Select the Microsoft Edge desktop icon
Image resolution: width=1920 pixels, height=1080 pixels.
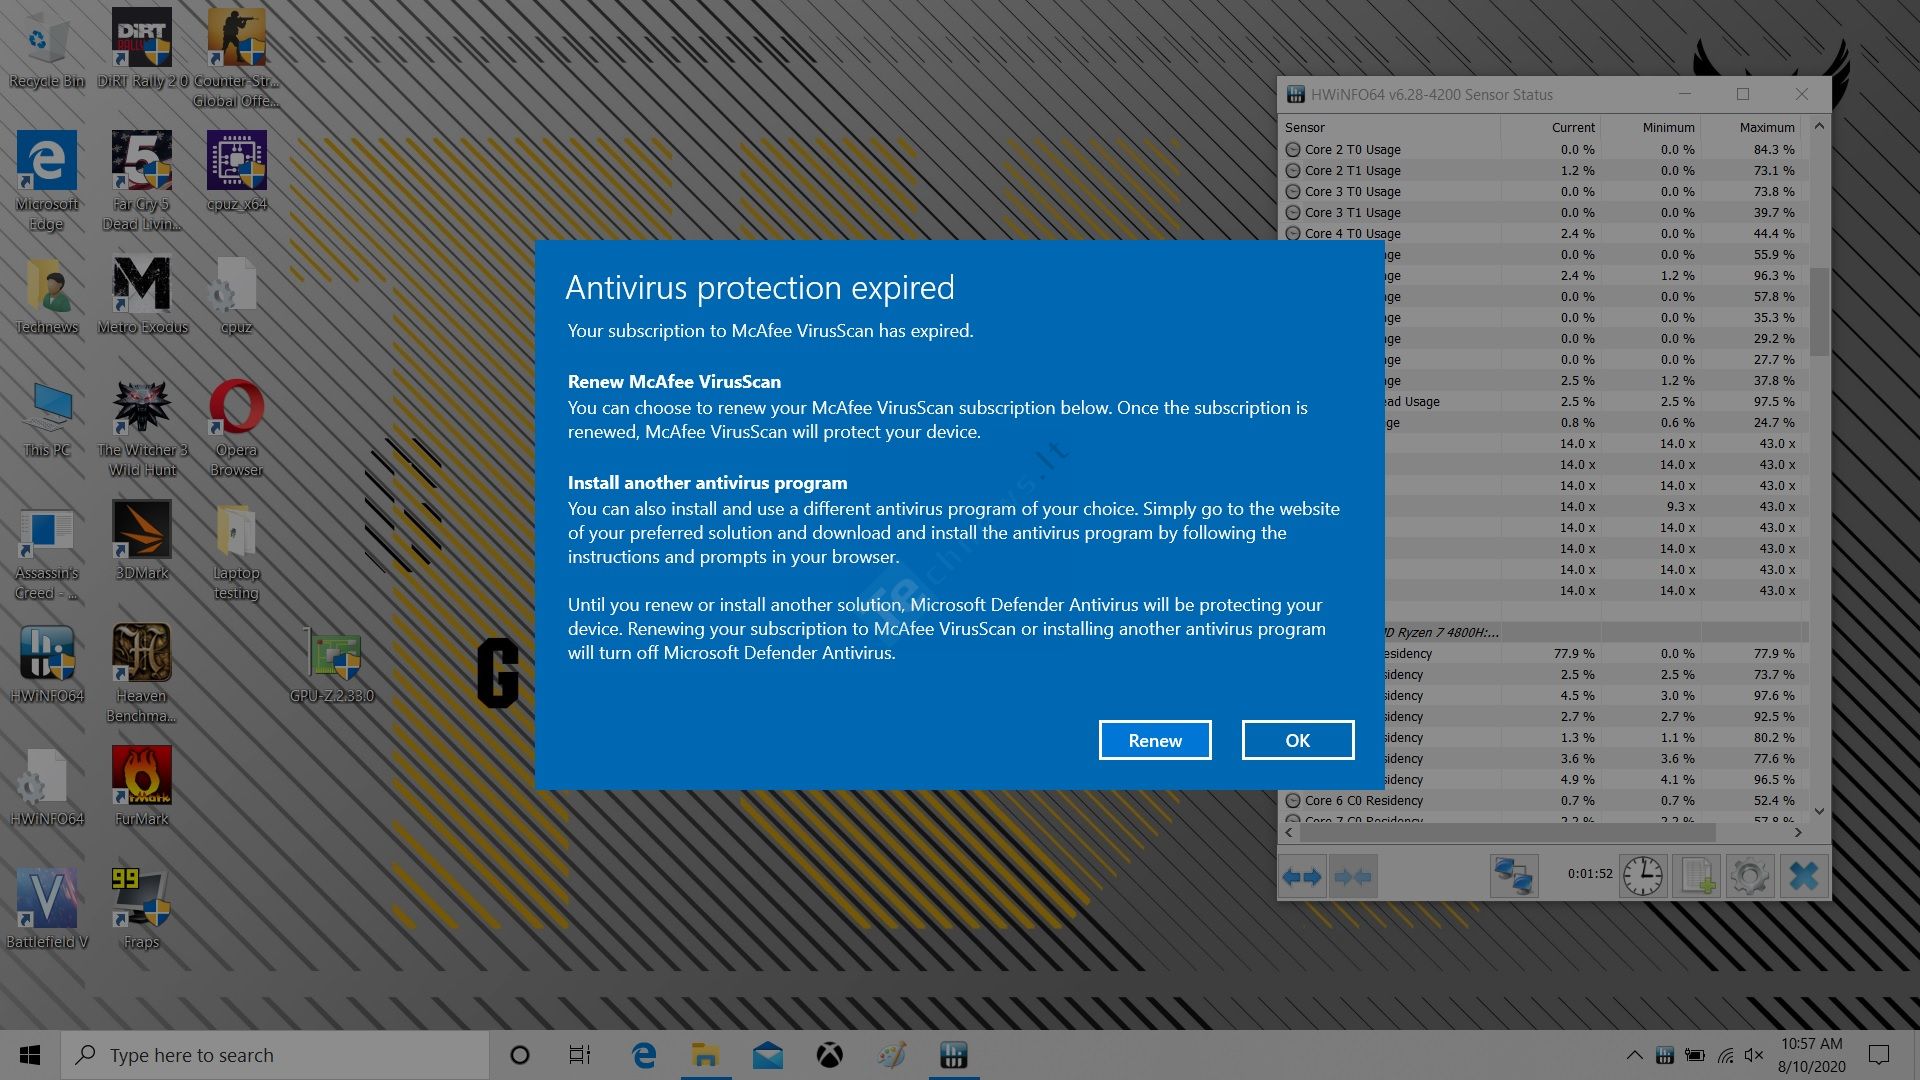pyautogui.click(x=46, y=181)
